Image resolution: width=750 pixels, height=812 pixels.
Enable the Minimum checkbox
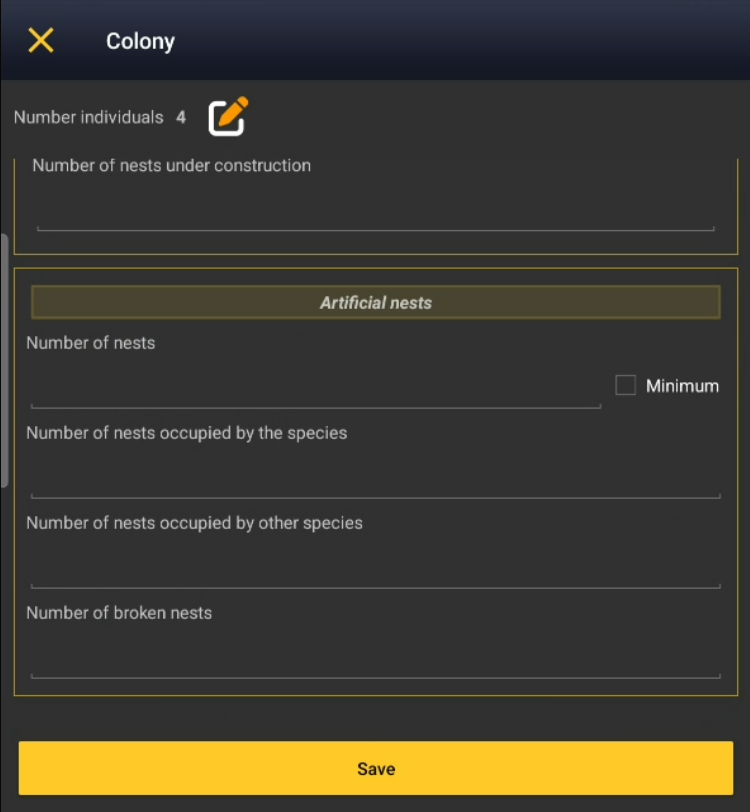tap(626, 386)
